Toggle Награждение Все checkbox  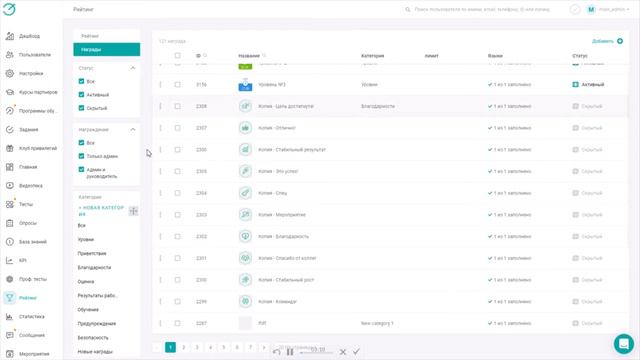coord(81,143)
